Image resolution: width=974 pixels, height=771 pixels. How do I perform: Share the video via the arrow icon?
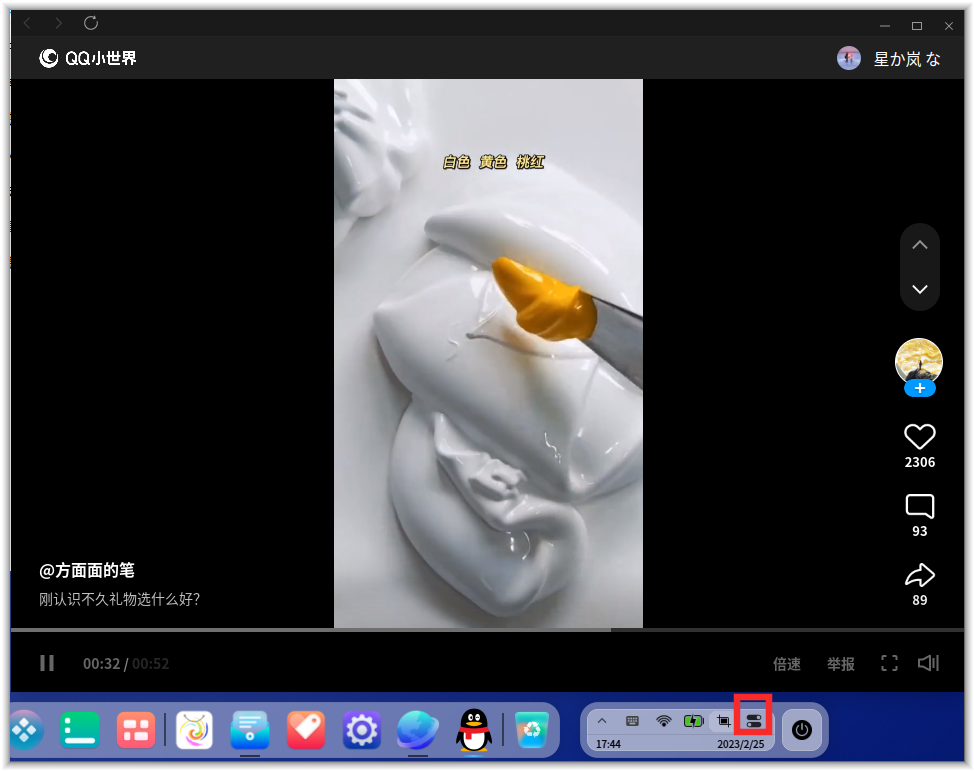(919, 575)
